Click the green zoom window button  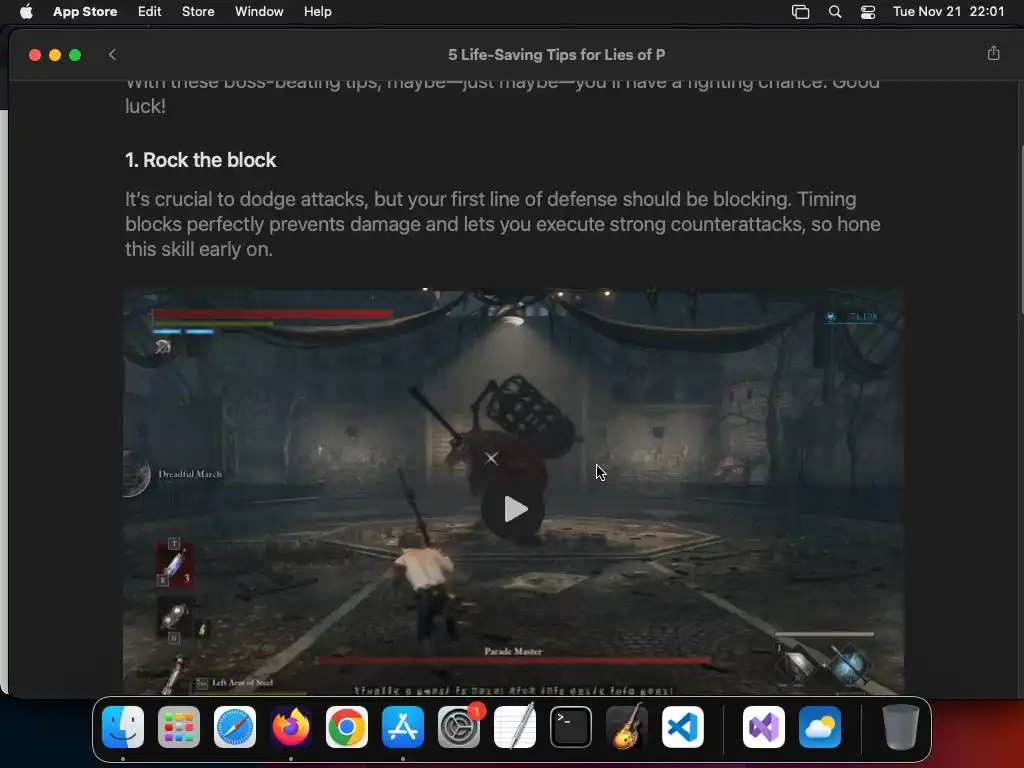[x=75, y=55]
